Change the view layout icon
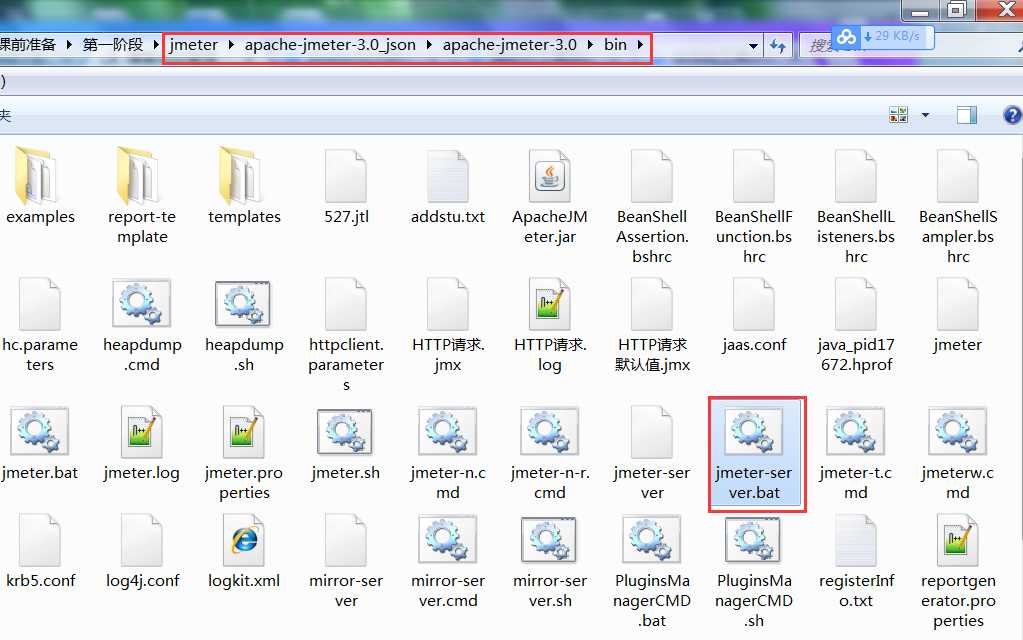 click(x=898, y=115)
